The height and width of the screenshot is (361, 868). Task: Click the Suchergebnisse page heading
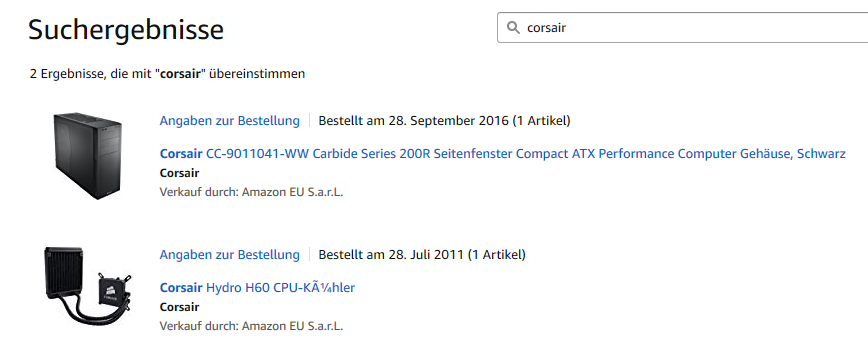[126, 29]
